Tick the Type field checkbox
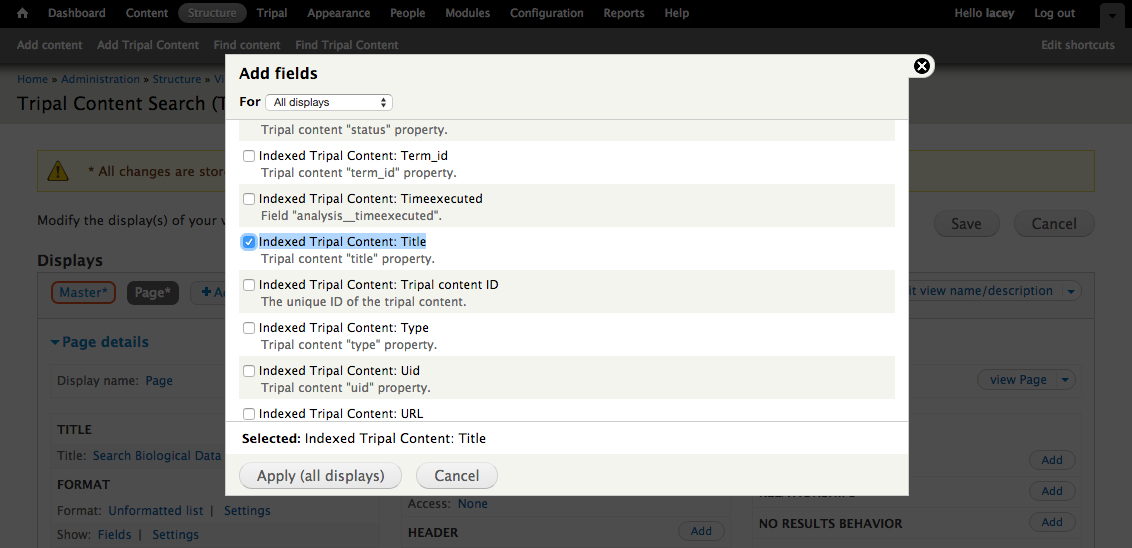1132x548 pixels. (x=249, y=328)
